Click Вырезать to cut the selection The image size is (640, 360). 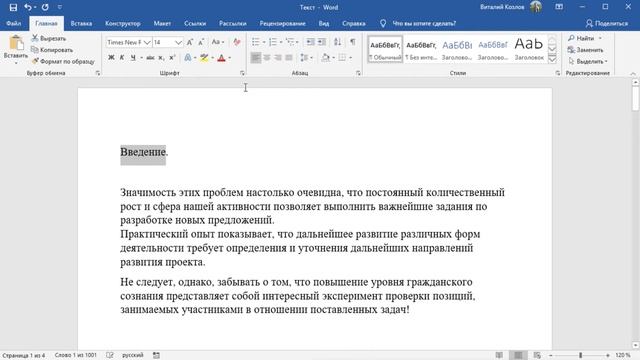point(49,38)
